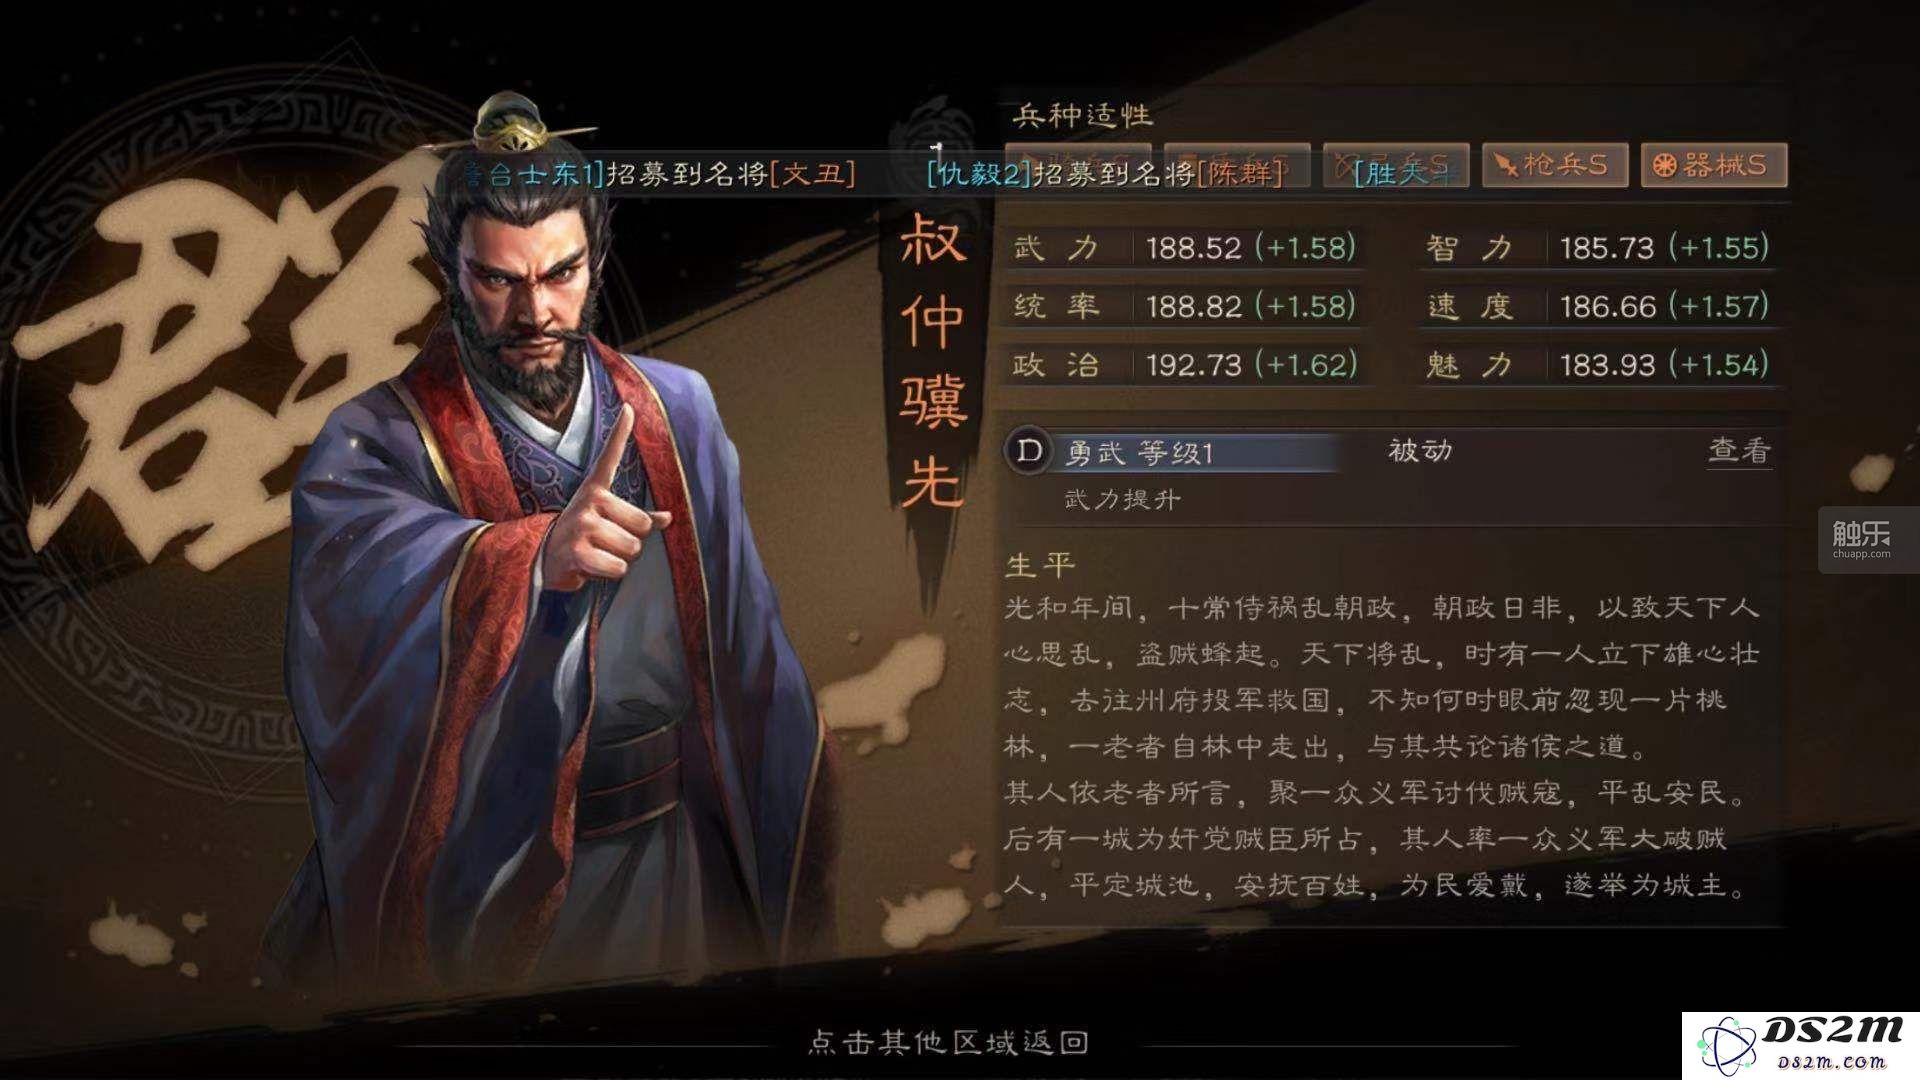
Task: Select the 器械S troop aptitude badge
Action: point(1714,165)
